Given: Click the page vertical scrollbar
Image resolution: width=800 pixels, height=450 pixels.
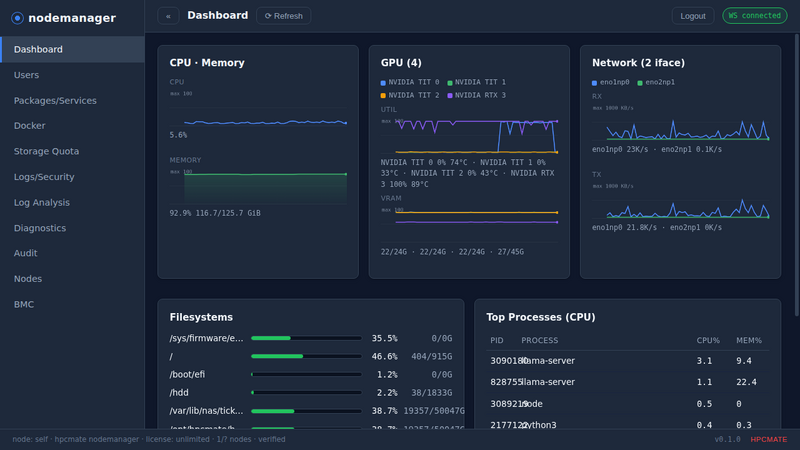Looking at the screenshot, I should tap(797, 175).
